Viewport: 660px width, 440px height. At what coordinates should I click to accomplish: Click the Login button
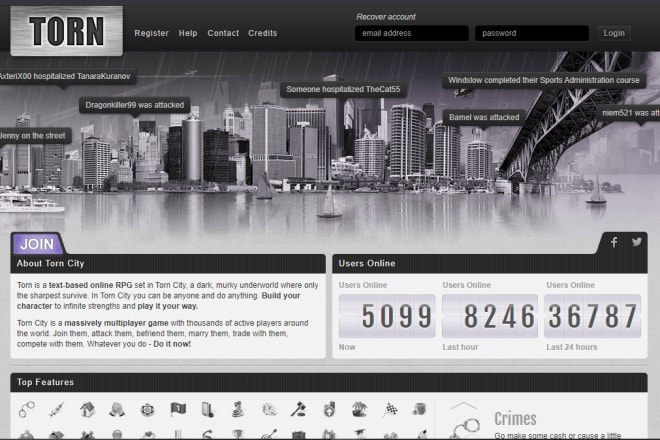(x=614, y=33)
